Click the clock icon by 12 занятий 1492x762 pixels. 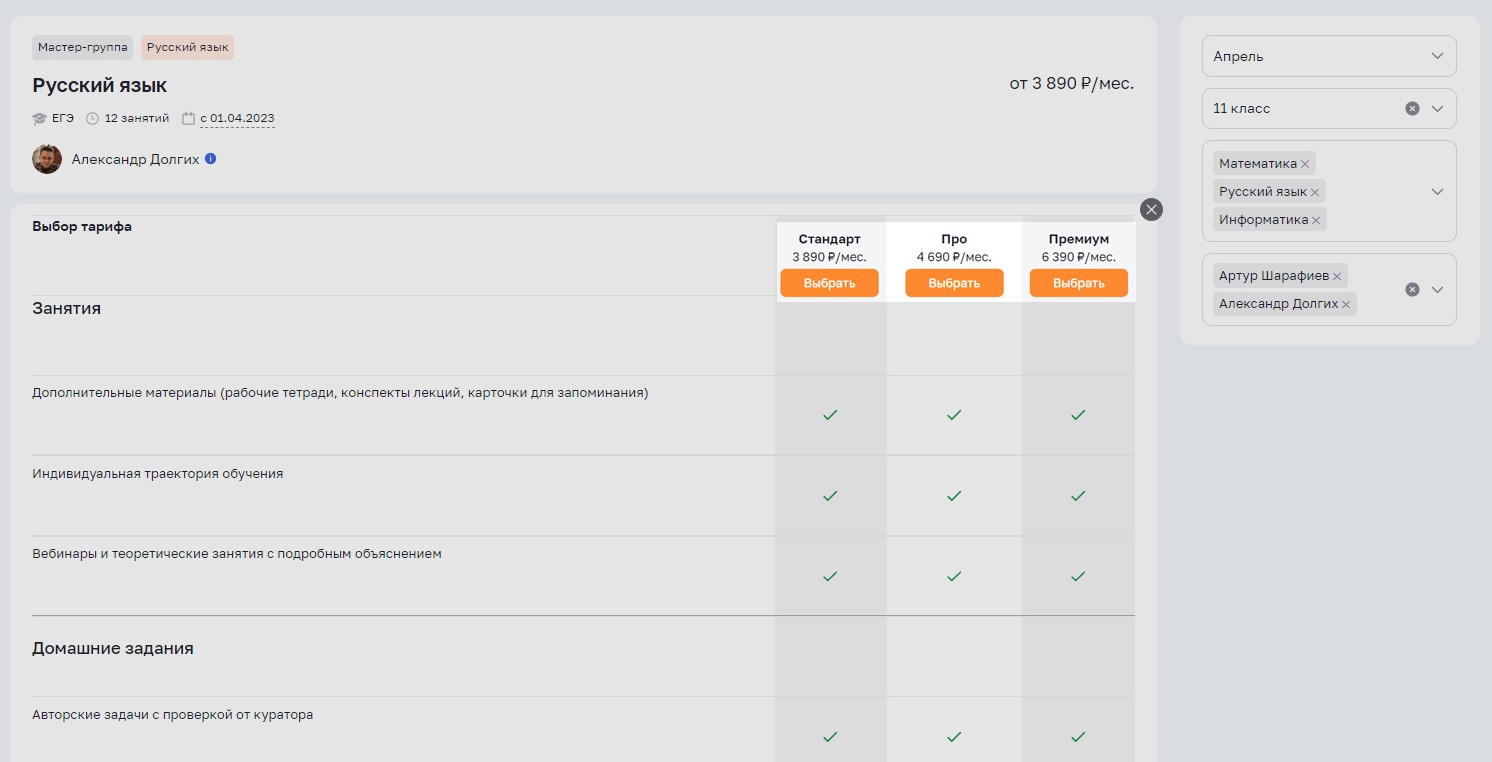click(93, 118)
